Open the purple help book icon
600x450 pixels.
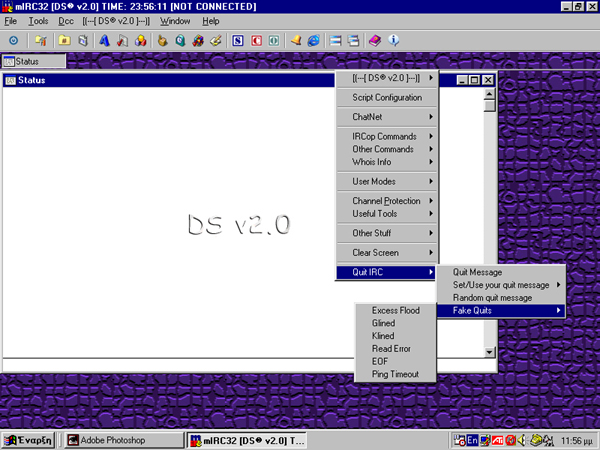[x=375, y=40]
